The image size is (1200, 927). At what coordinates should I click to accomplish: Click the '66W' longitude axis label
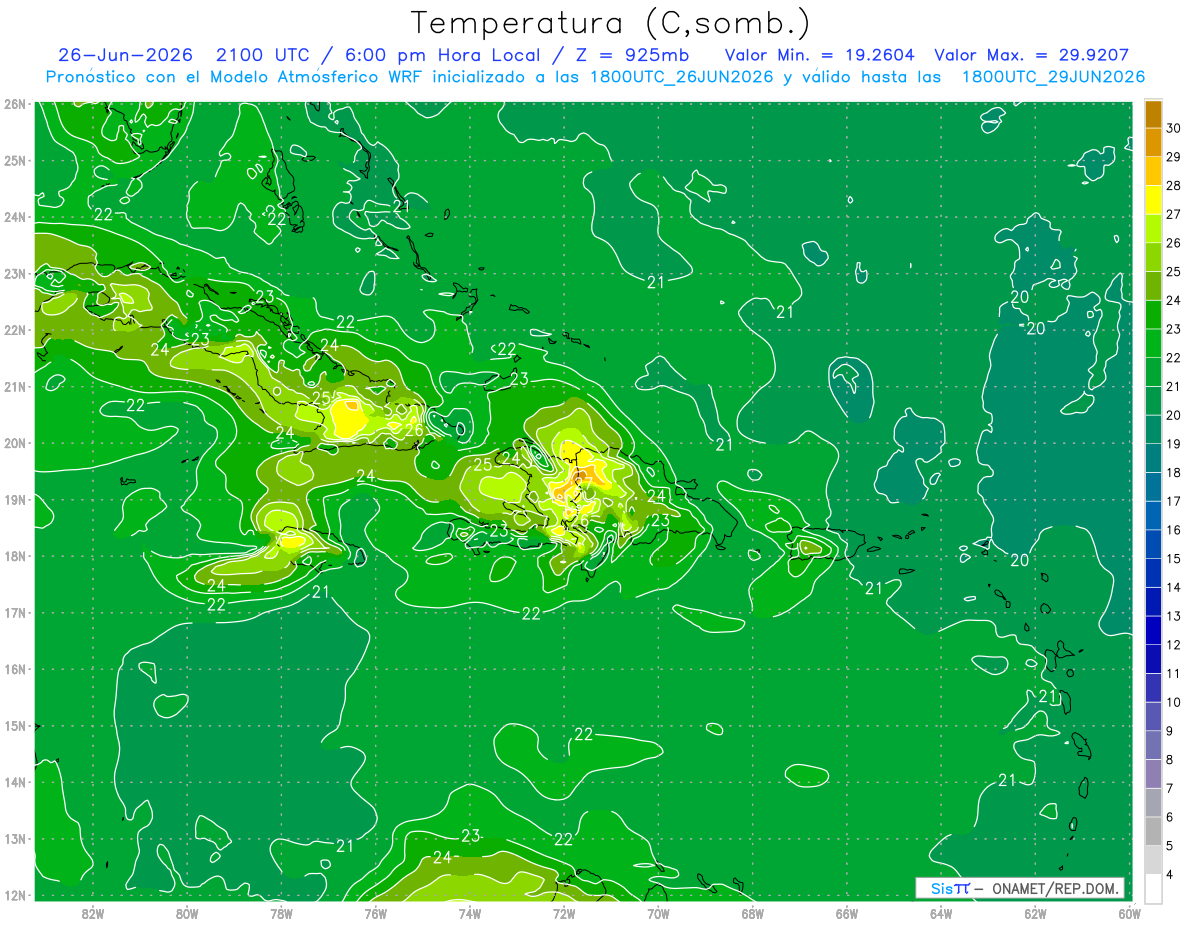[847, 913]
